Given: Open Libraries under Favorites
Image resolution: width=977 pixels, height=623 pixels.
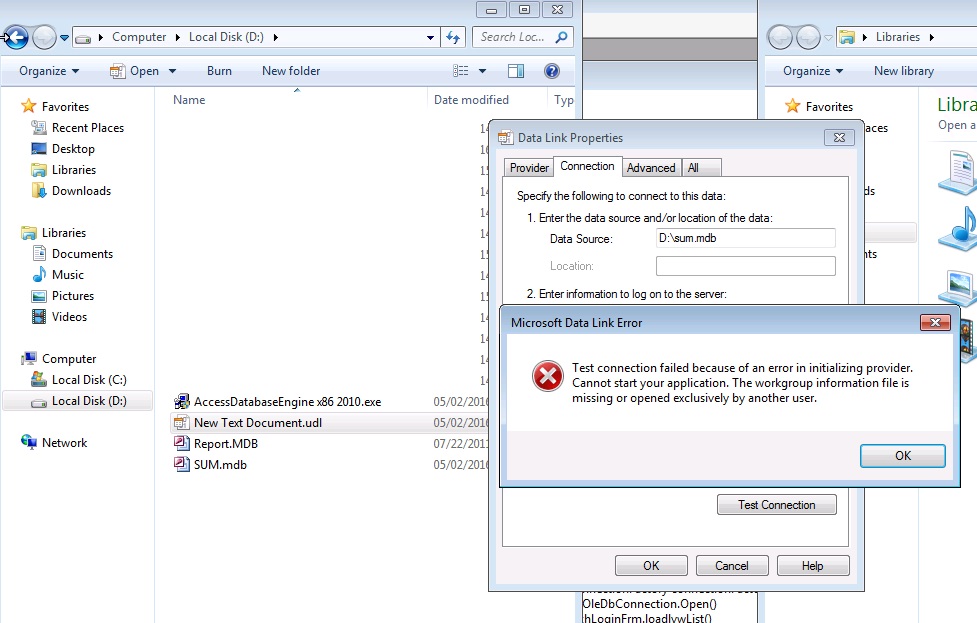Looking at the screenshot, I should click(x=74, y=169).
